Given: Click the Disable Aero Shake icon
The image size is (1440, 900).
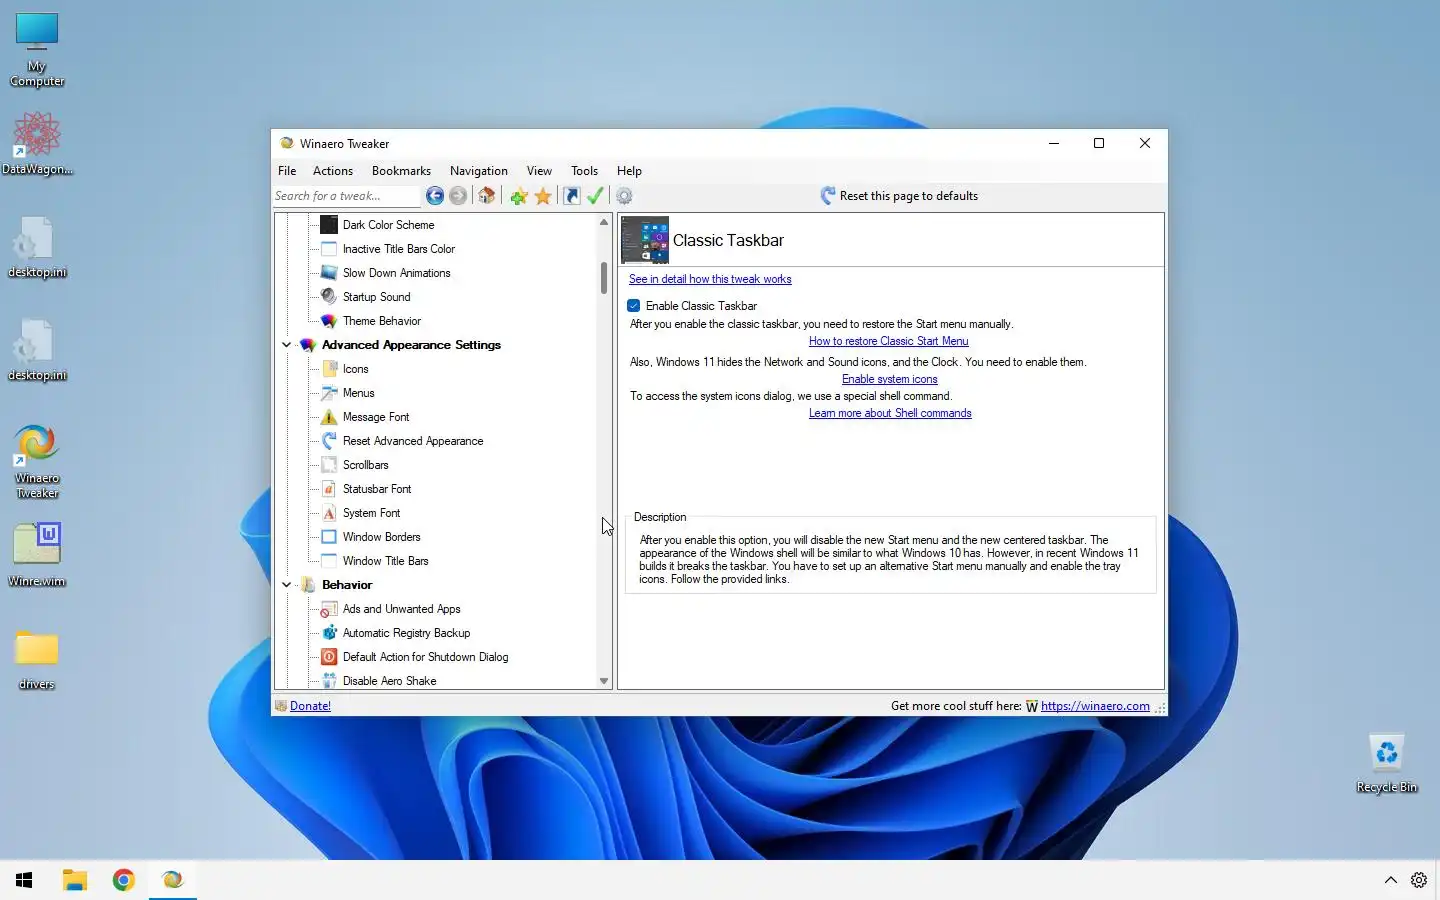Looking at the screenshot, I should pos(329,681).
